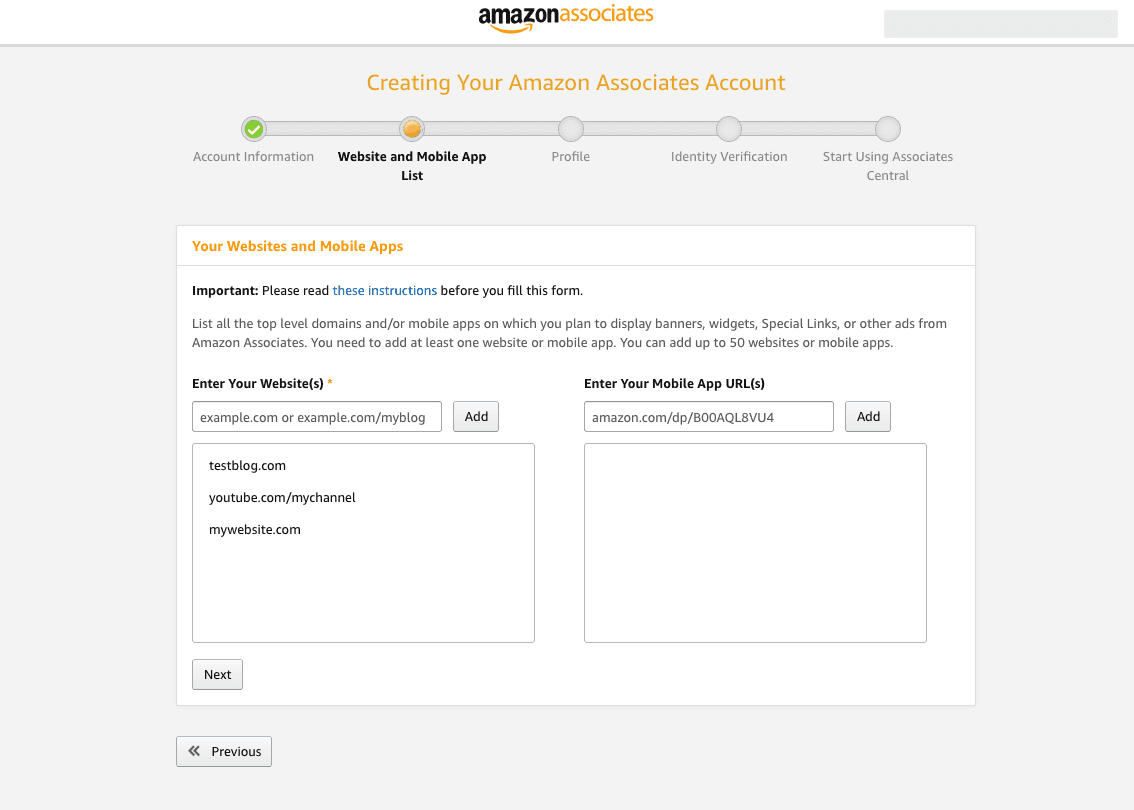1134x810 pixels.
Task: Click the orange Website and Mobile App step circle
Action: (412, 129)
